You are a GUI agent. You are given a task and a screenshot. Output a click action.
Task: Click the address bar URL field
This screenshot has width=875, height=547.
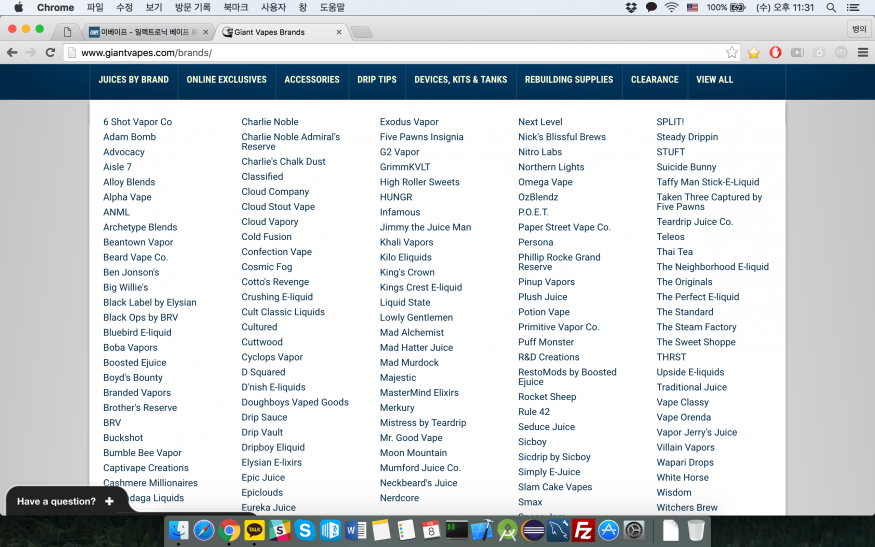click(x=400, y=53)
